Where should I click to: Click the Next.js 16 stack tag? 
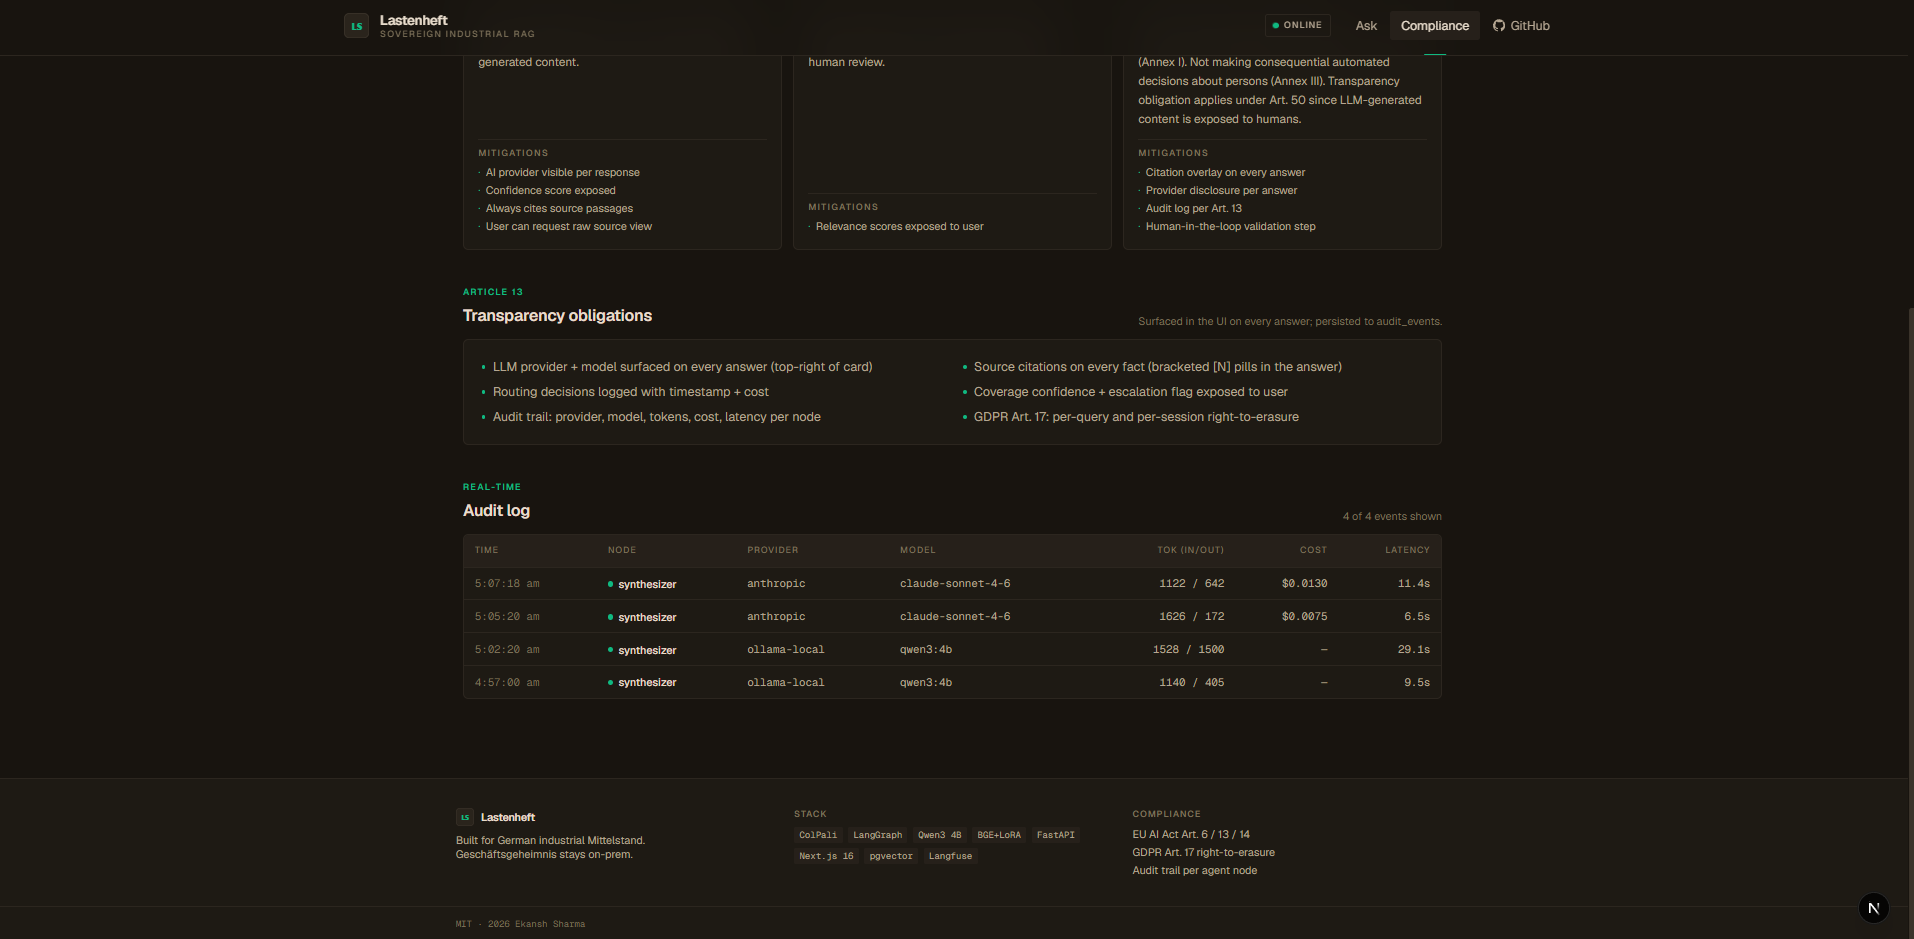[x=826, y=856]
